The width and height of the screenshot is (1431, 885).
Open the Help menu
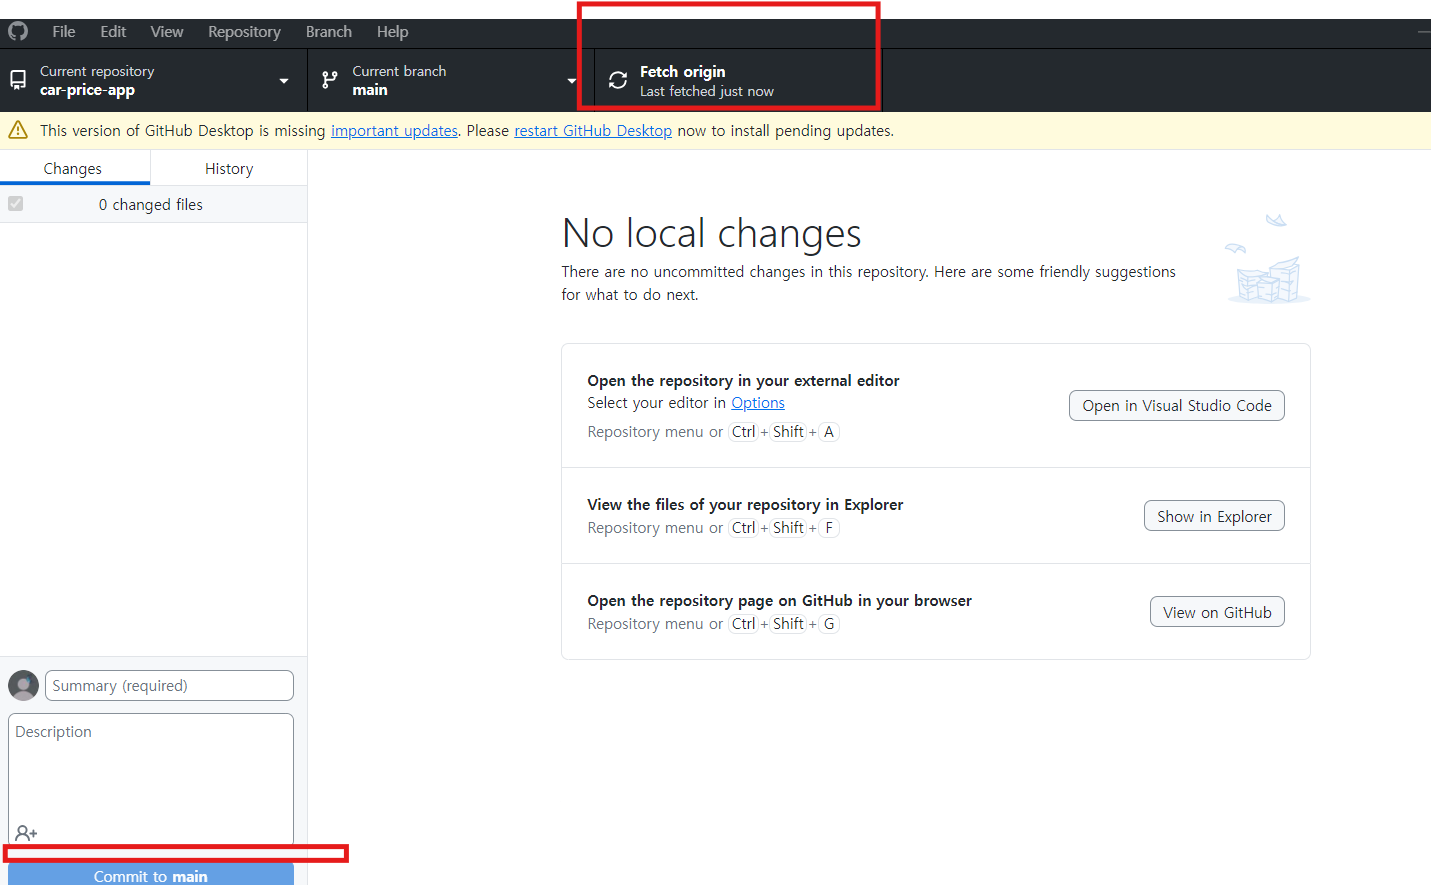pos(393,31)
